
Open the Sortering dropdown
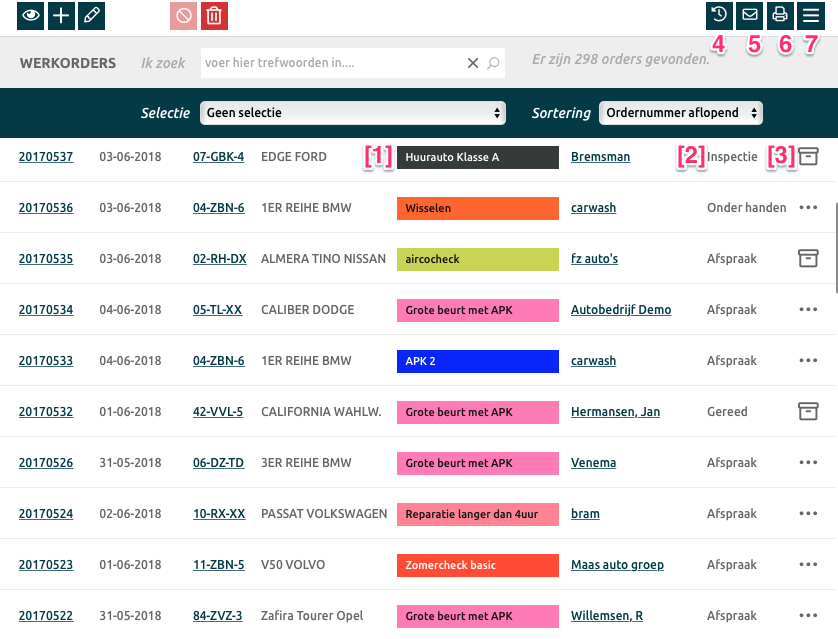680,113
